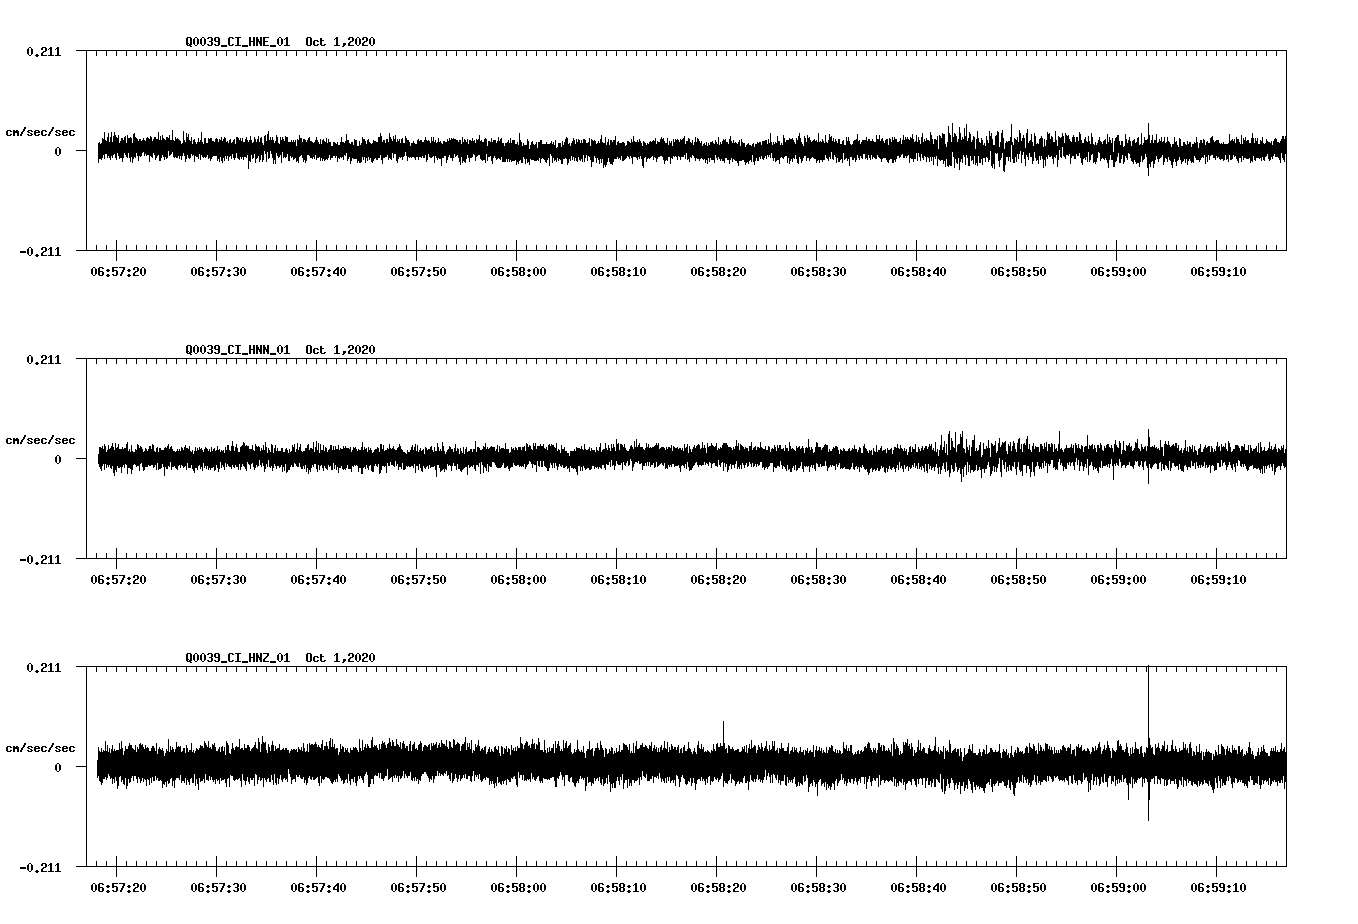
Task: Select the 0.211 upper amplitude value on HNE plot
Action: click(45, 50)
